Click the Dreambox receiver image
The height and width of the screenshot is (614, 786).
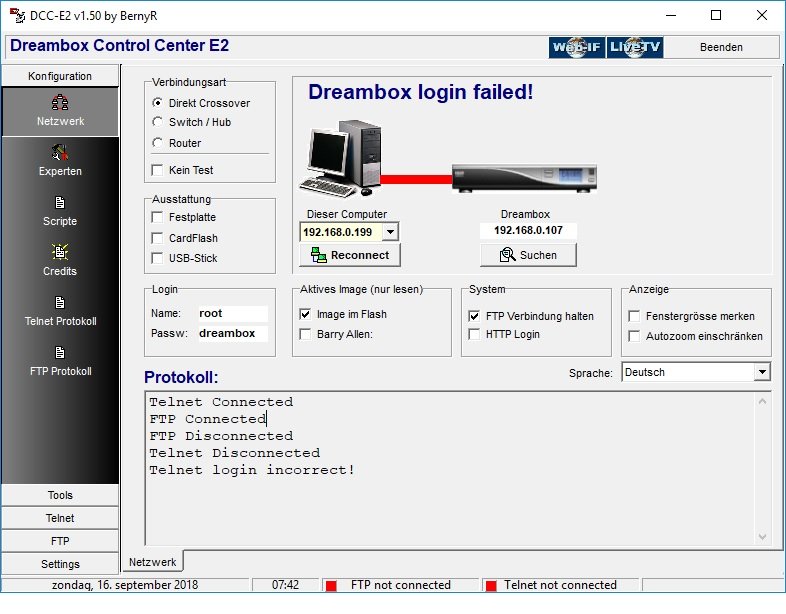pyautogui.click(x=524, y=178)
